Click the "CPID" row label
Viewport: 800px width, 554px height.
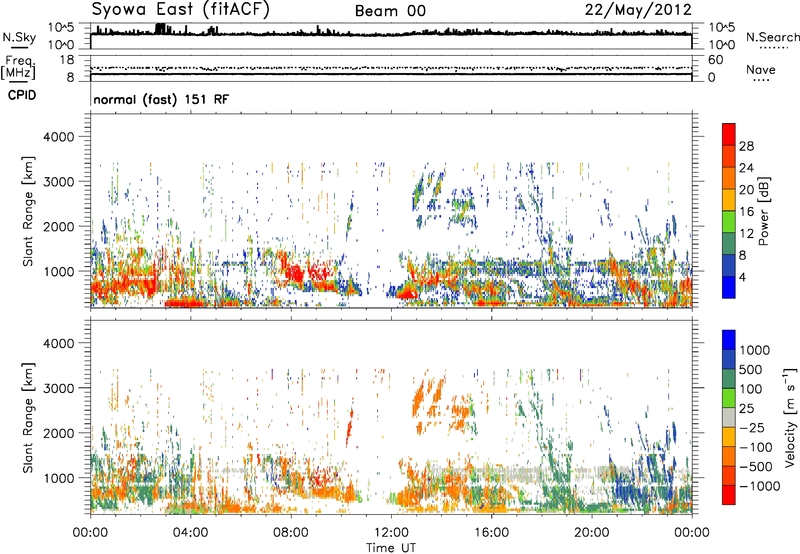pos(22,95)
